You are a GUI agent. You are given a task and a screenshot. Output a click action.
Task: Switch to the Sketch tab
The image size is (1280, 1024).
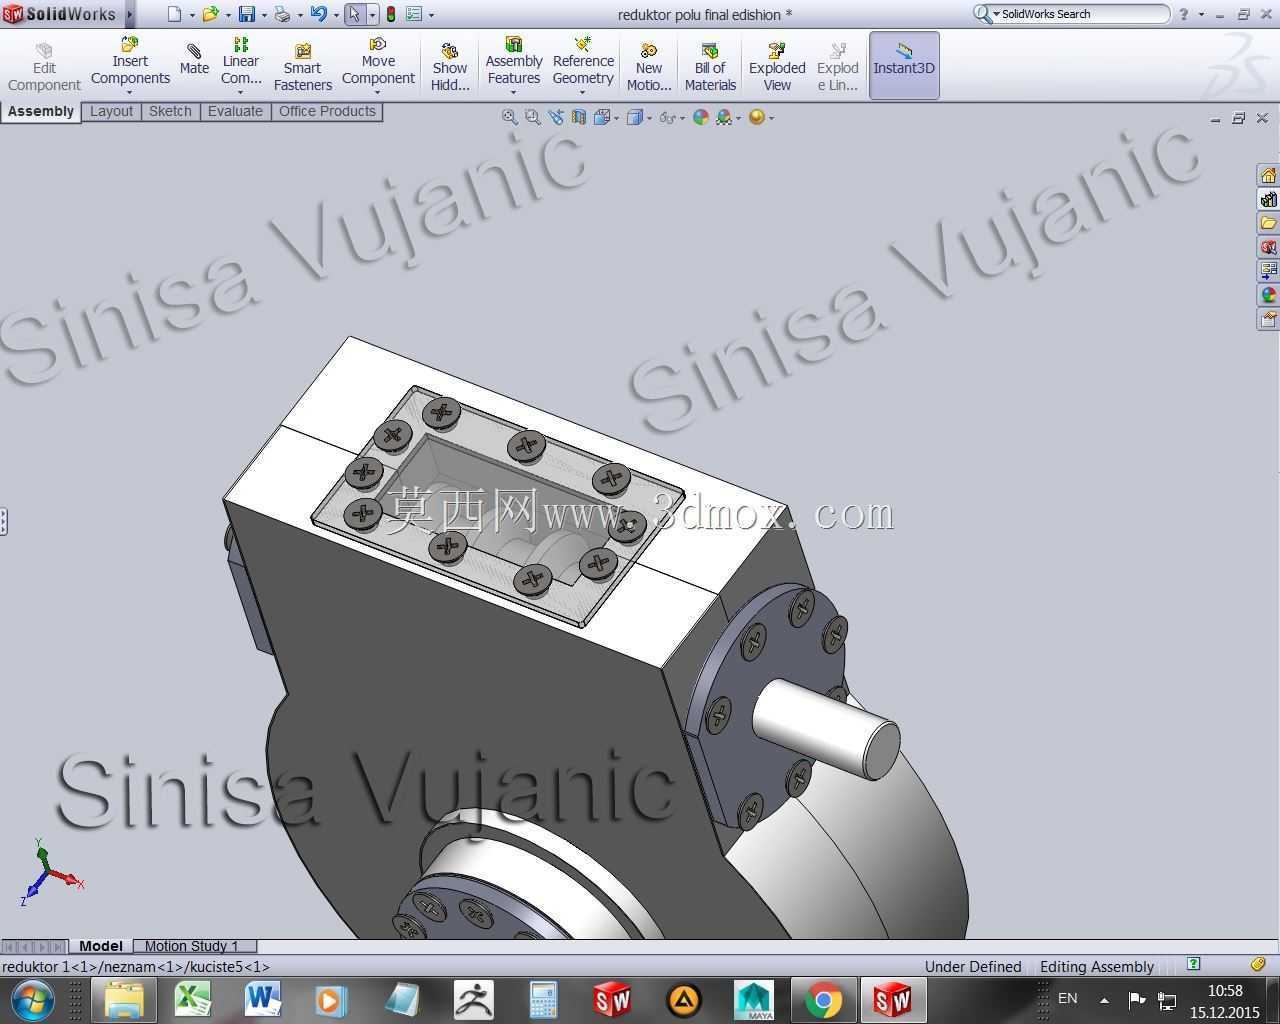pyautogui.click(x=170, y=111)
